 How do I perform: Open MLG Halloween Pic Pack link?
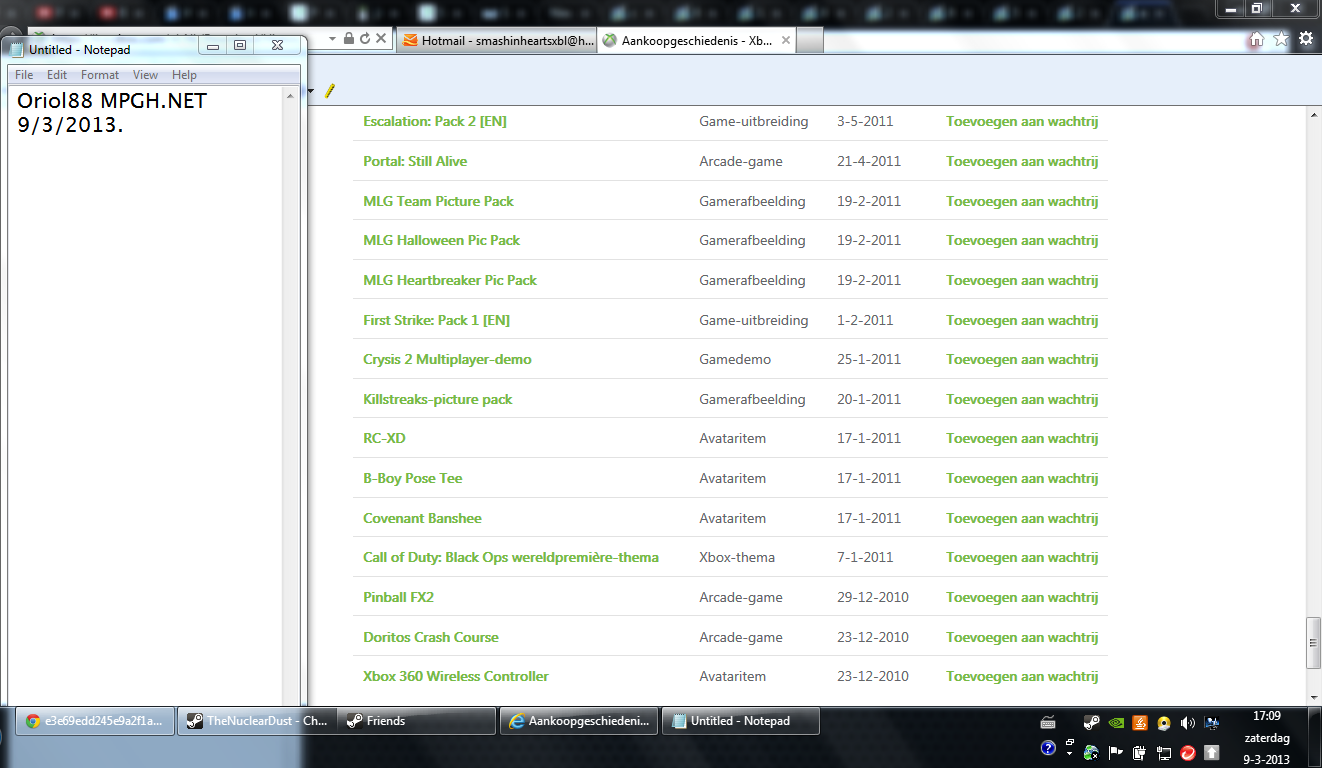442,240
